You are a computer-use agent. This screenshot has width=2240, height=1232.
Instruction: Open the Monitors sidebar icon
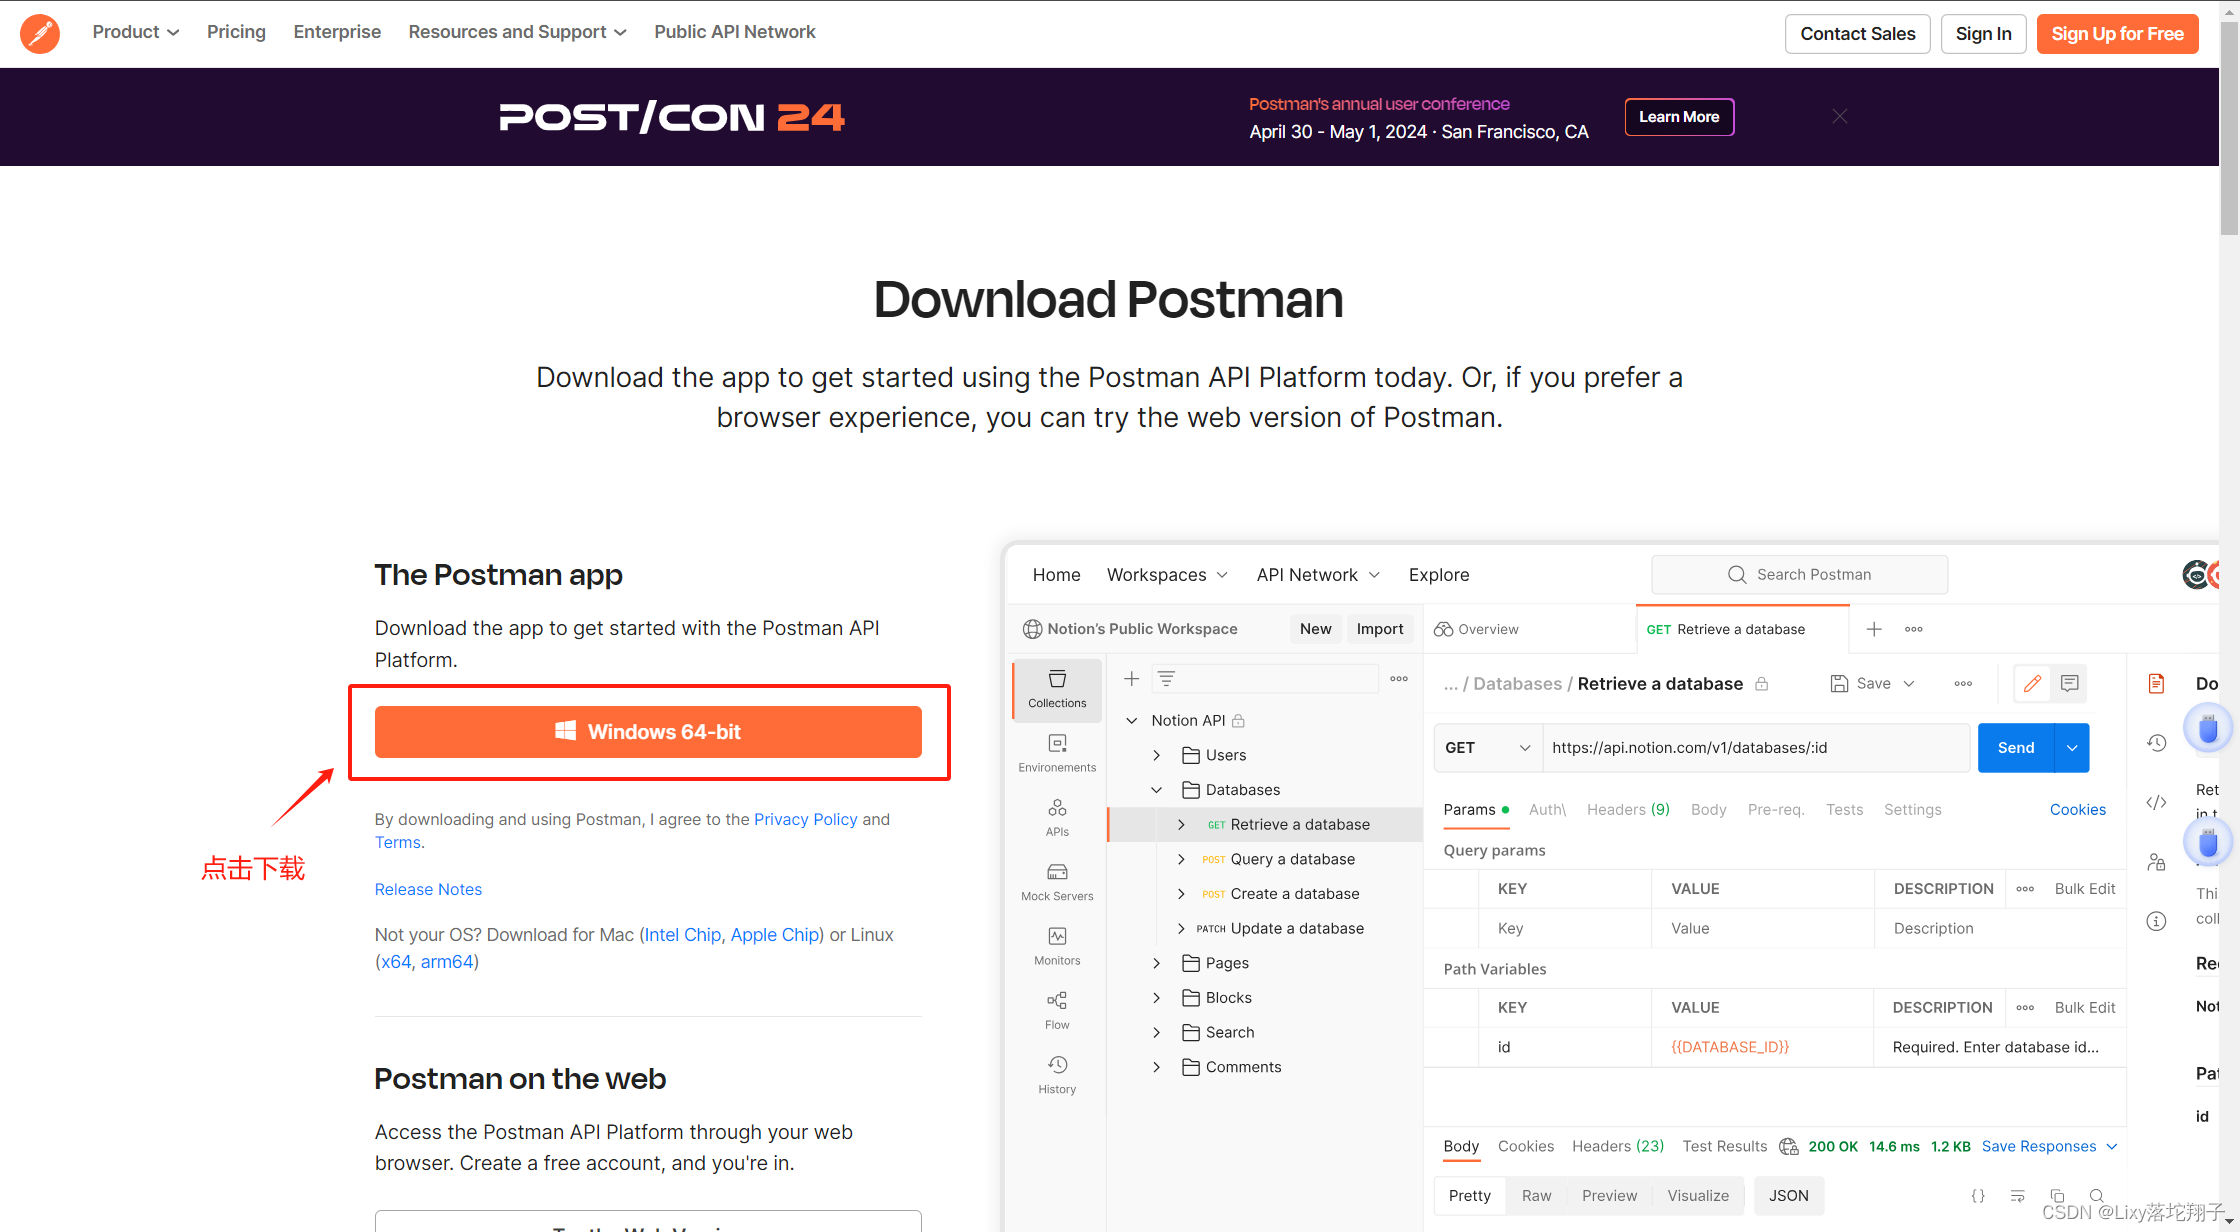point(1057,946)
